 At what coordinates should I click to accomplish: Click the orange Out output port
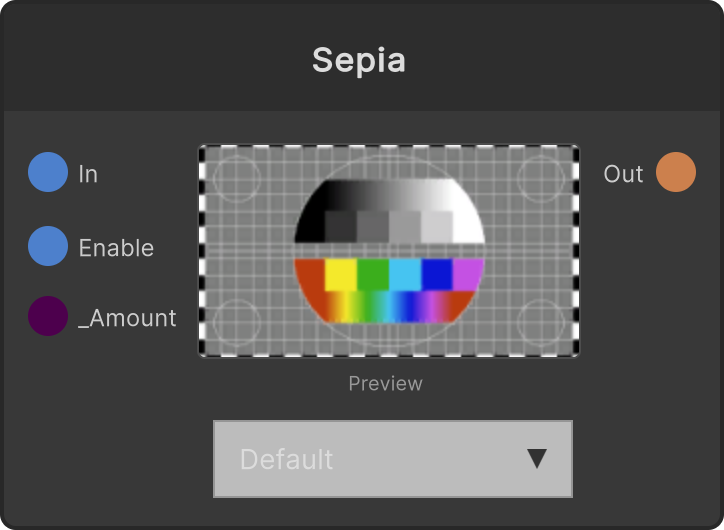676,172
